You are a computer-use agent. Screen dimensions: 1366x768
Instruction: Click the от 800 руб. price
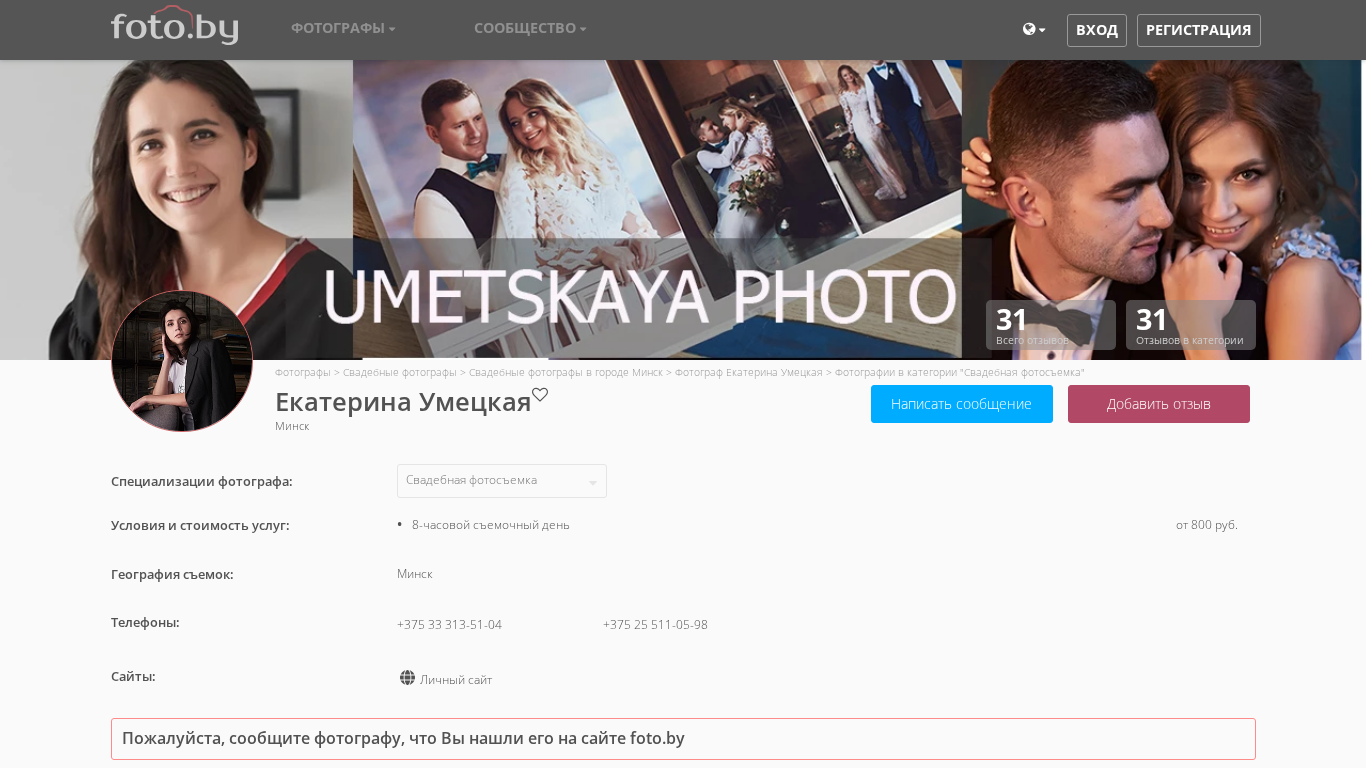(1207, 525)
